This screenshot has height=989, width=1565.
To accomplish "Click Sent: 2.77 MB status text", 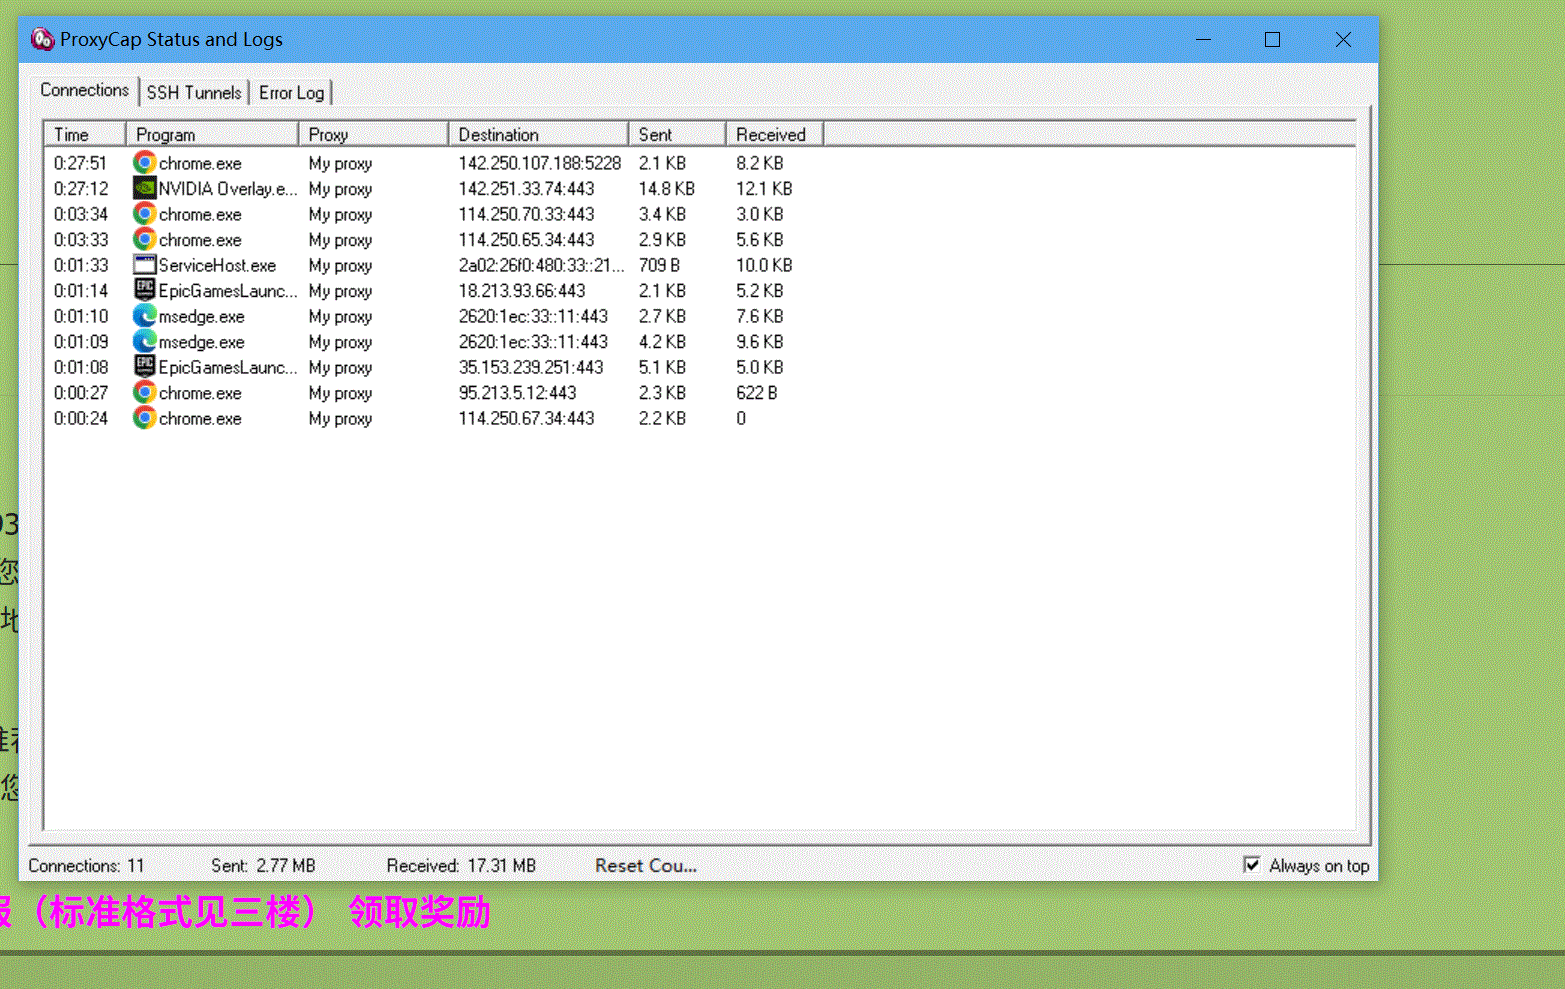I will click(x=263, y=866).
